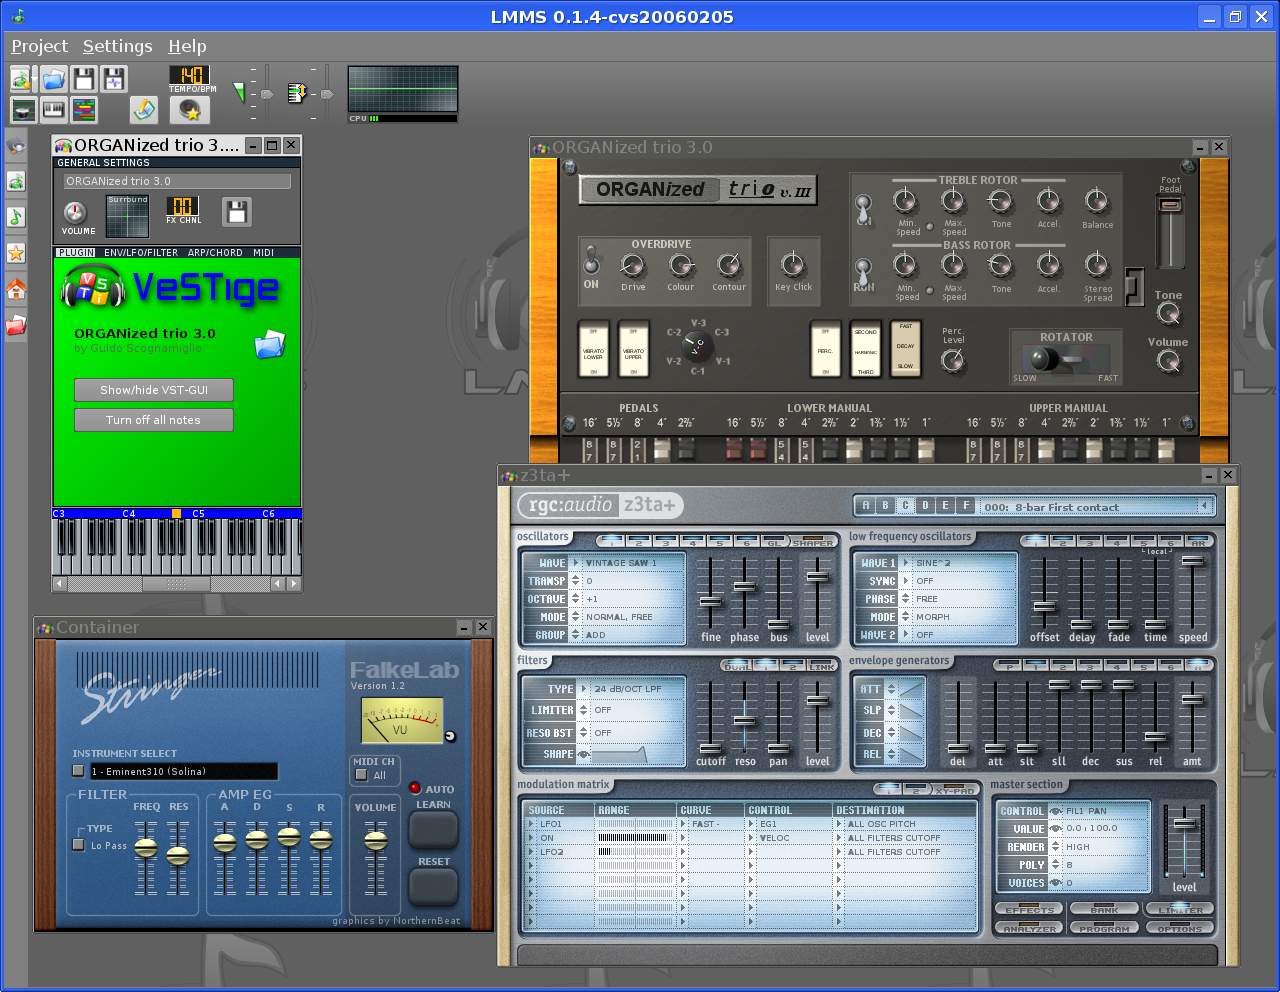Enable the Lo Pass filter type checkbox
1280x992 pixels.
point(79,845)
